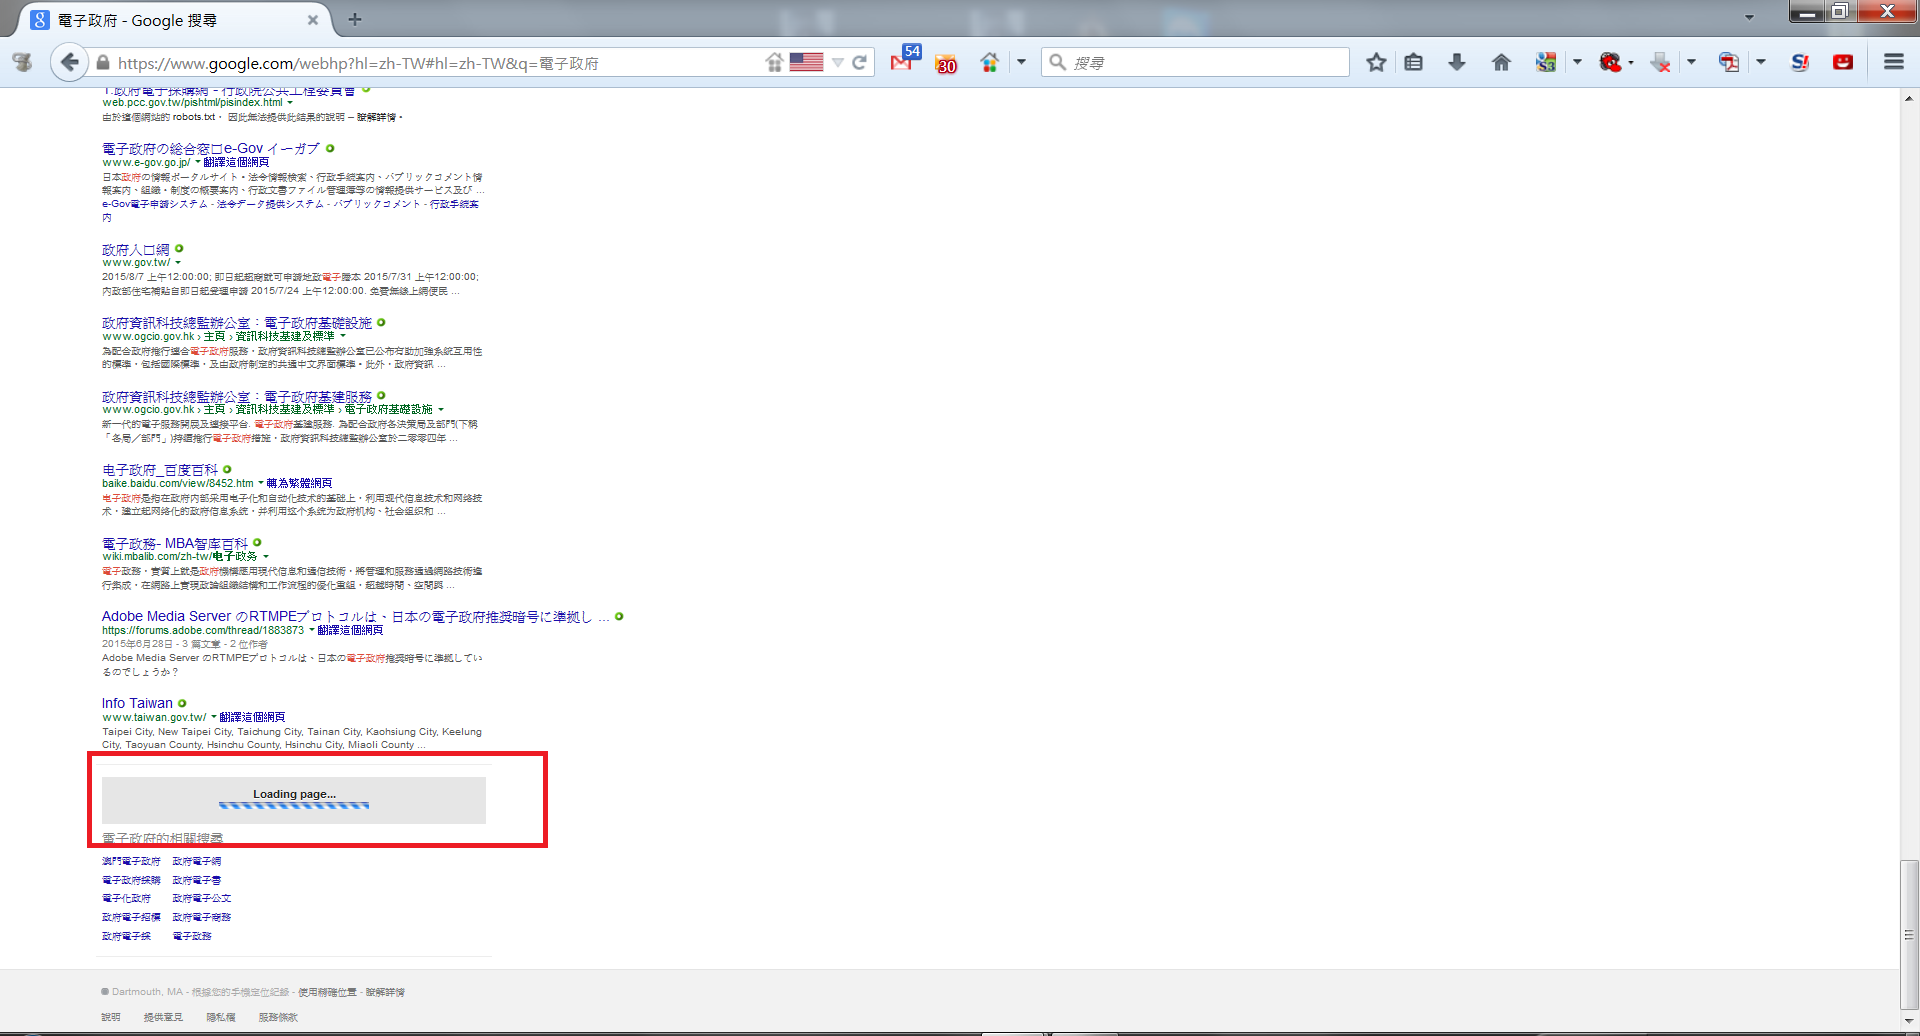Image resolution: width=1920 pixels, height=1036 pixels.
Task: Expand the arrow after www.gov.tw/ URL
Action: [178, 263]
